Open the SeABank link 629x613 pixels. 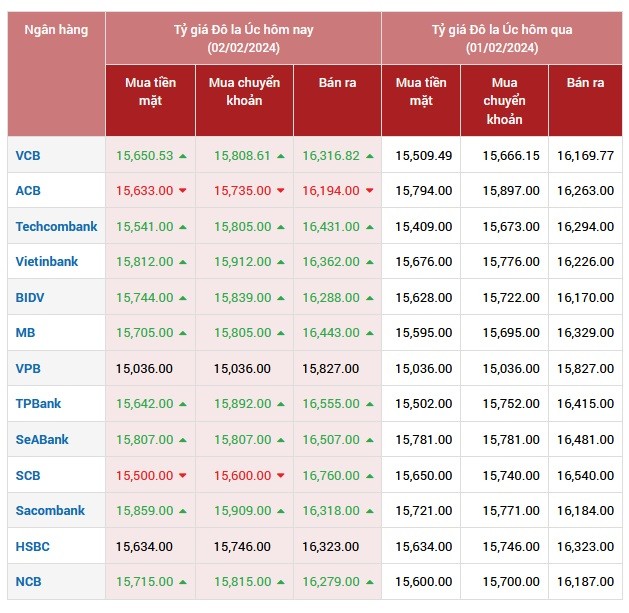click(42, 440)
